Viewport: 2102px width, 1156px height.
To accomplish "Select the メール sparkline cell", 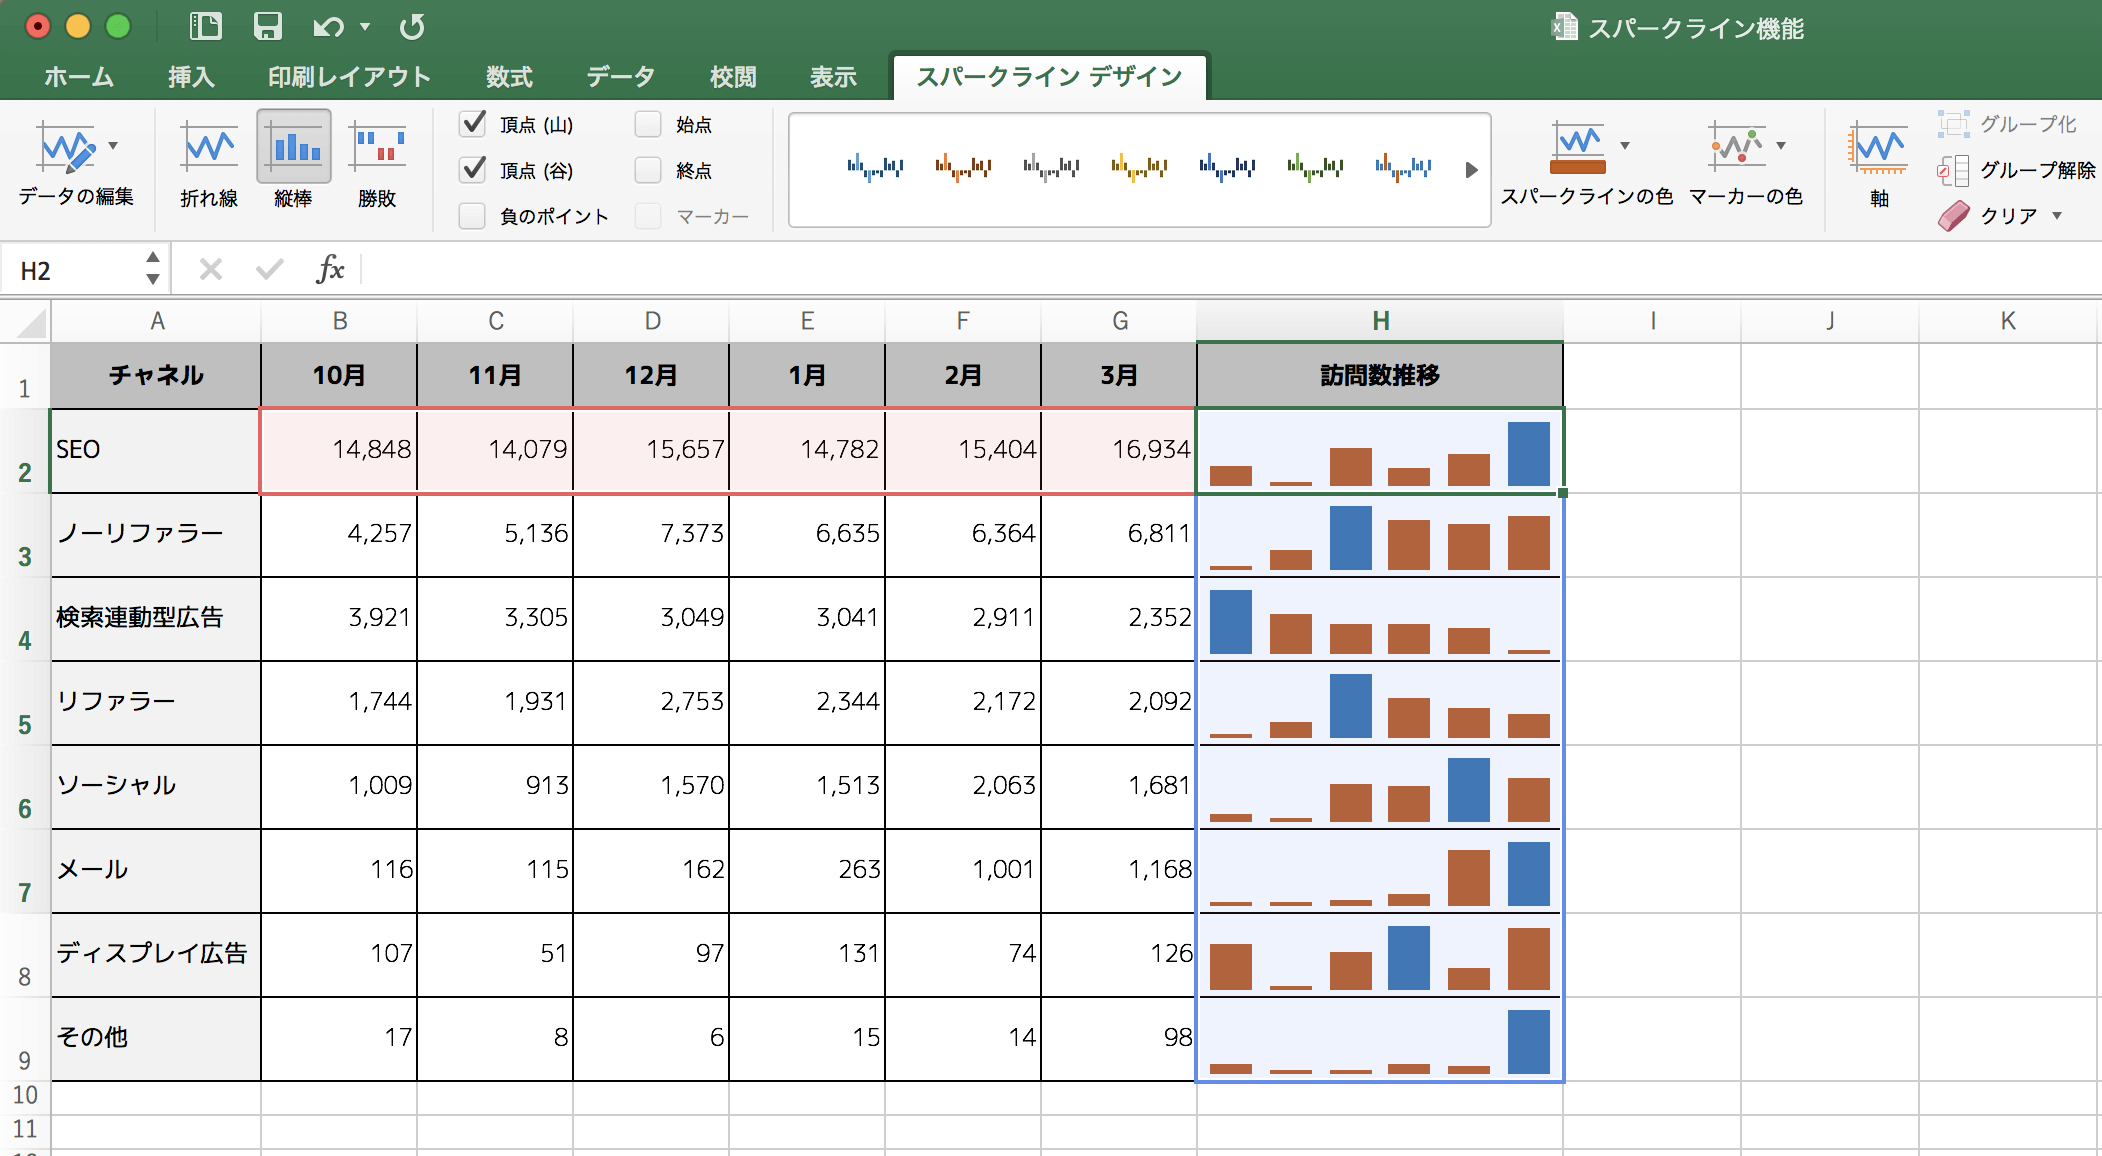I will 1380,871.
